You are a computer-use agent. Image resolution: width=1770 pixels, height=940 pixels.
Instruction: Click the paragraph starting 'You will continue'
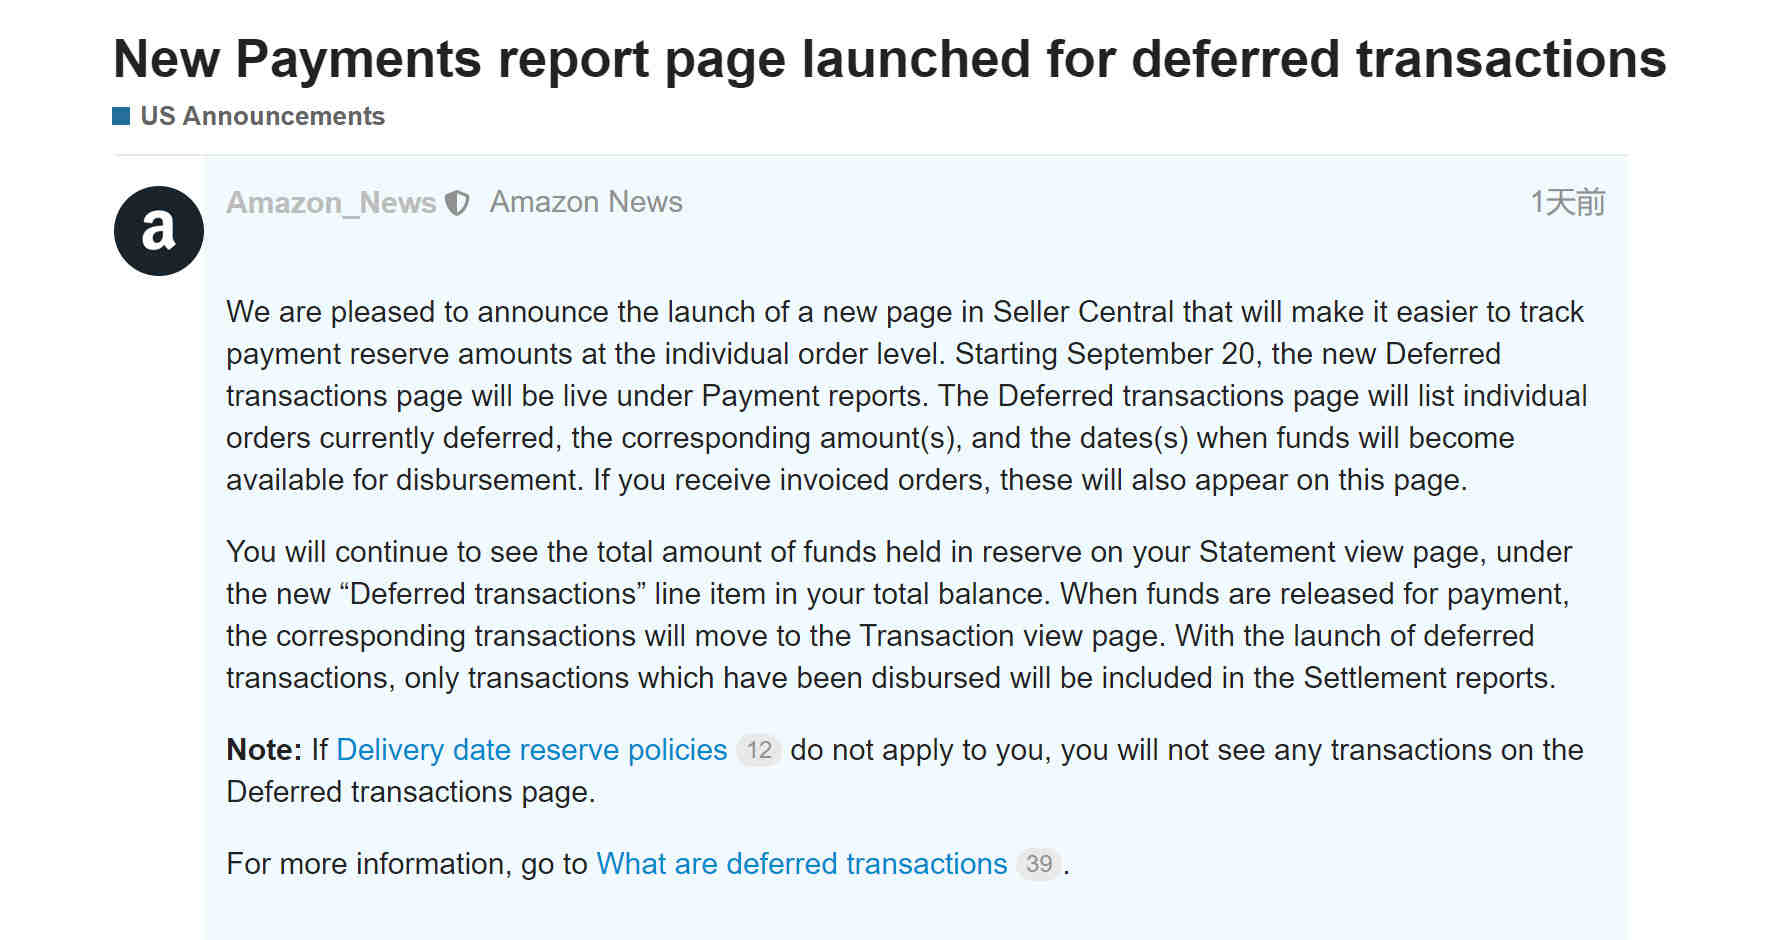click(900, 615)
